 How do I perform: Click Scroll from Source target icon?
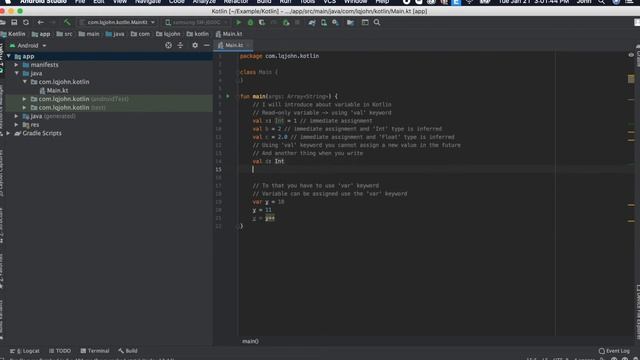[169, 45]
